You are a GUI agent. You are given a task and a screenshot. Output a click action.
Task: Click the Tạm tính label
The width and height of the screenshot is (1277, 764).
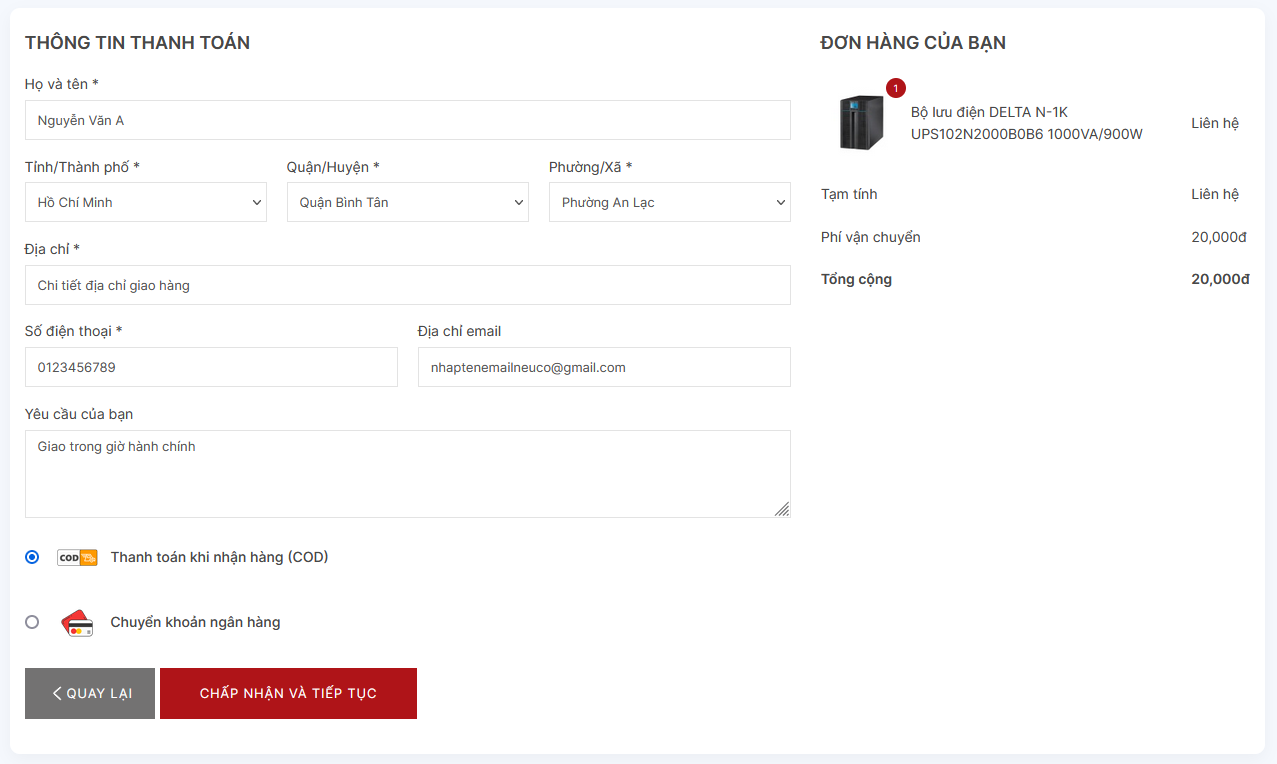click(849, 194)
